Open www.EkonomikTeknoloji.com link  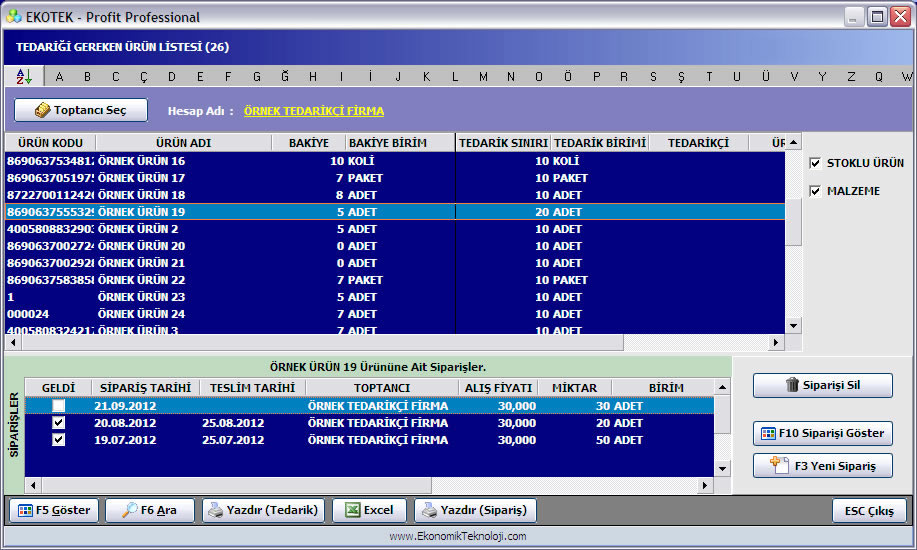(458, 536)
